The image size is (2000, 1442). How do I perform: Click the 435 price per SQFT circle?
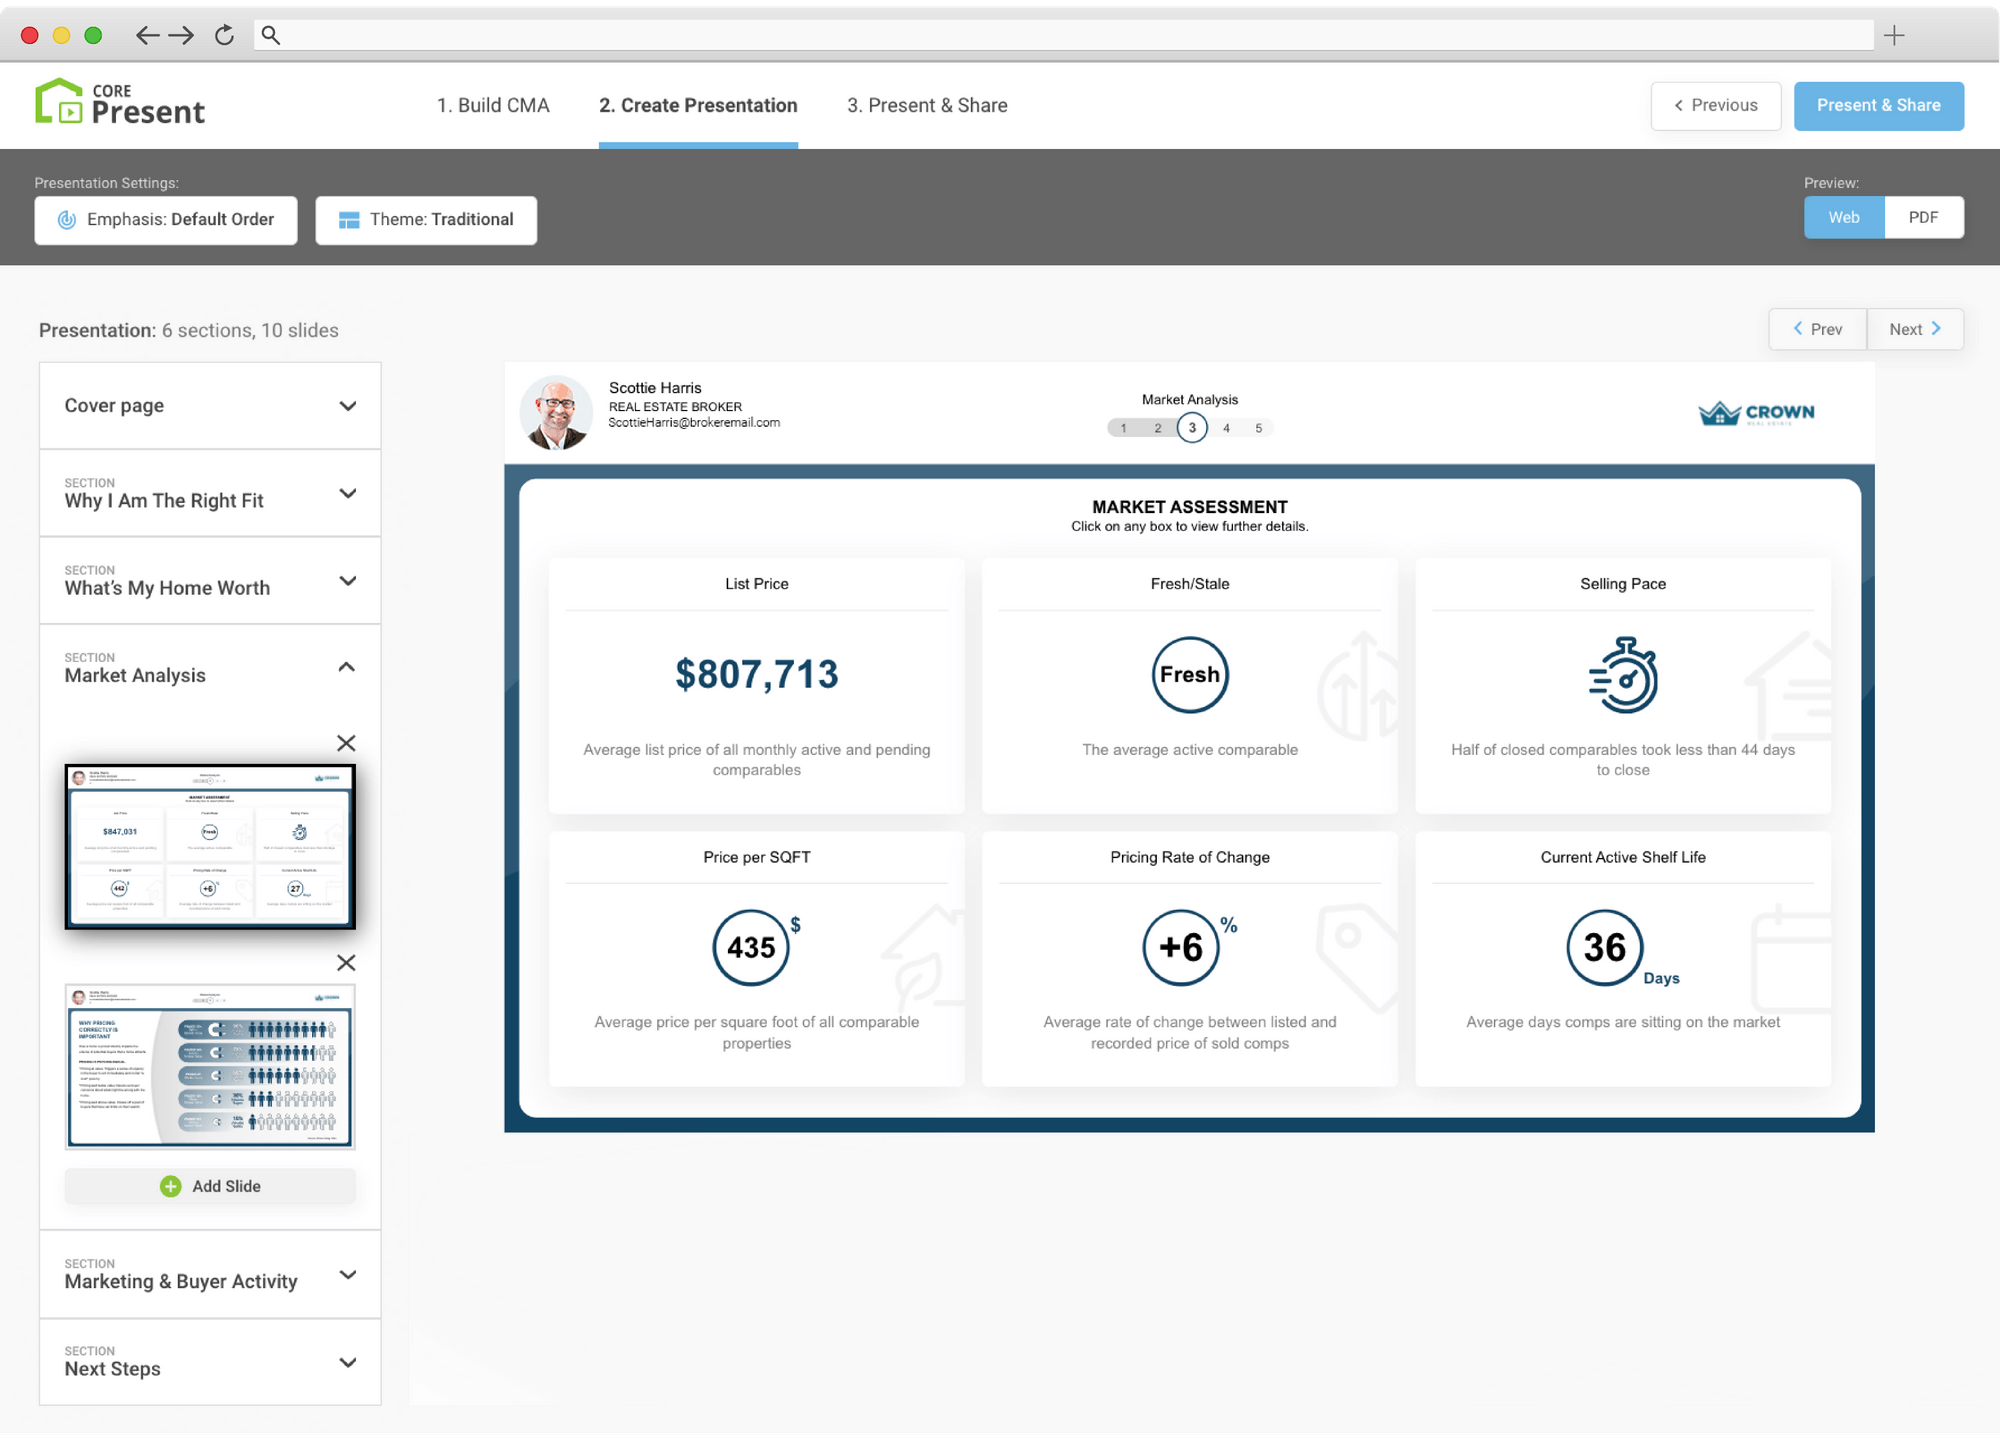coord(752,947)
